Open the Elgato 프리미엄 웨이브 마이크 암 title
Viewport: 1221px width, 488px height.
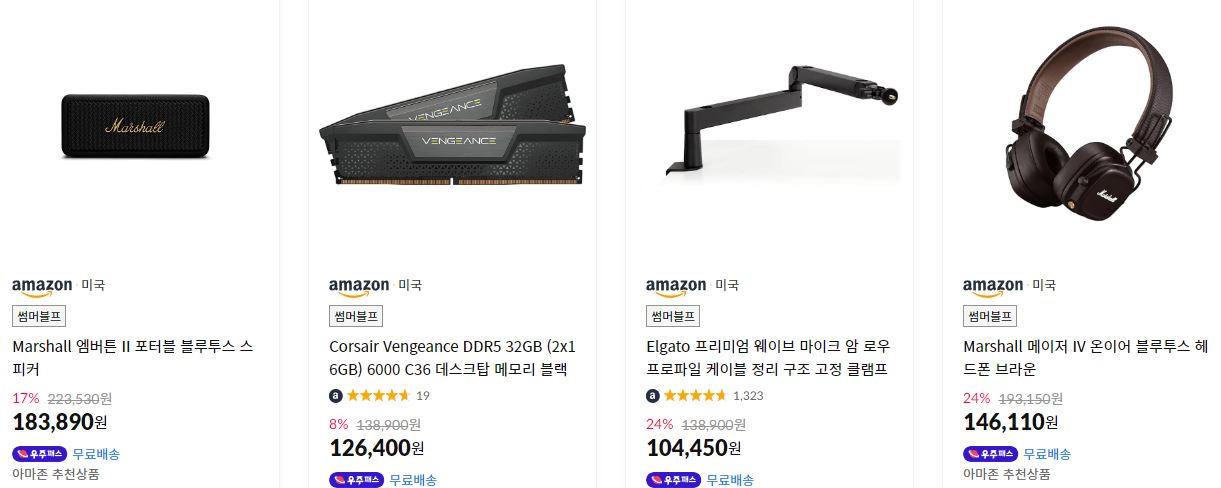click(x=768, y=358)
